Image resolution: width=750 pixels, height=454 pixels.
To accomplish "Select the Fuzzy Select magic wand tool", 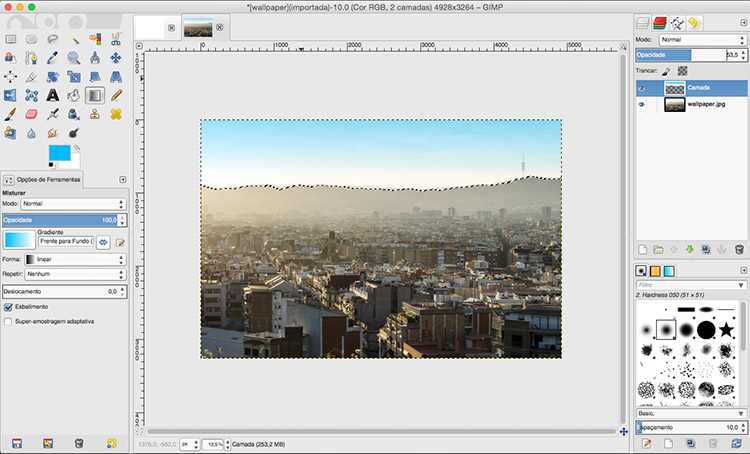I will [74, 39].
